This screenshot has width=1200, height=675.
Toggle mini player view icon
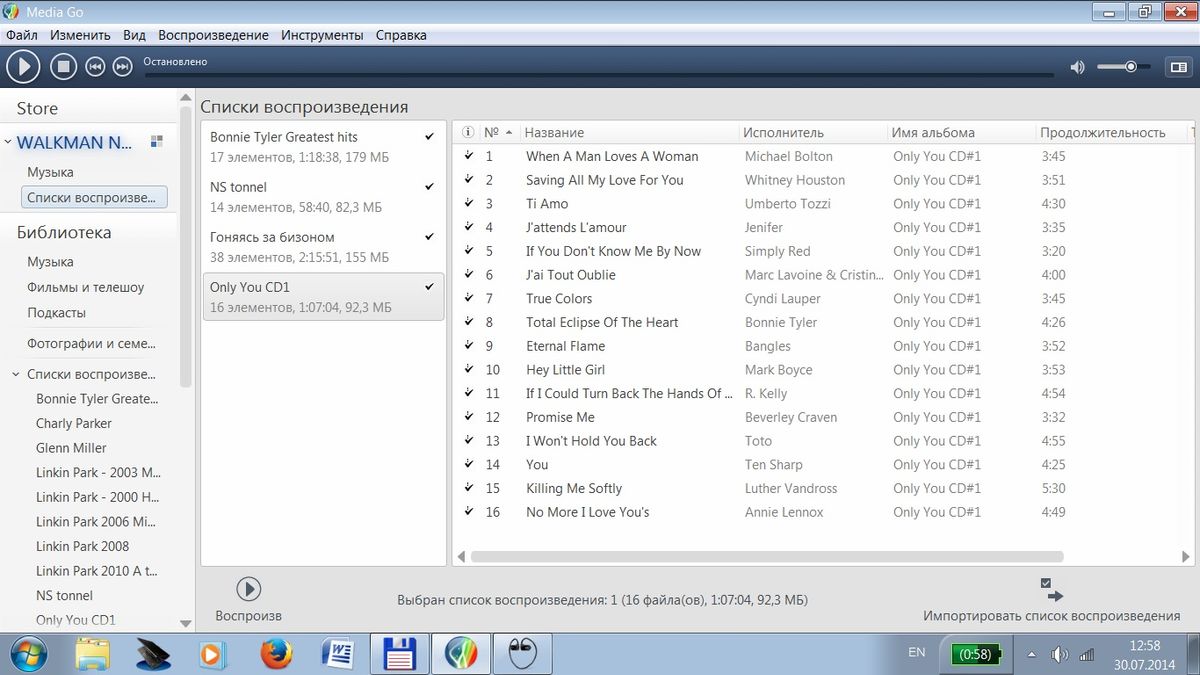1177,67
